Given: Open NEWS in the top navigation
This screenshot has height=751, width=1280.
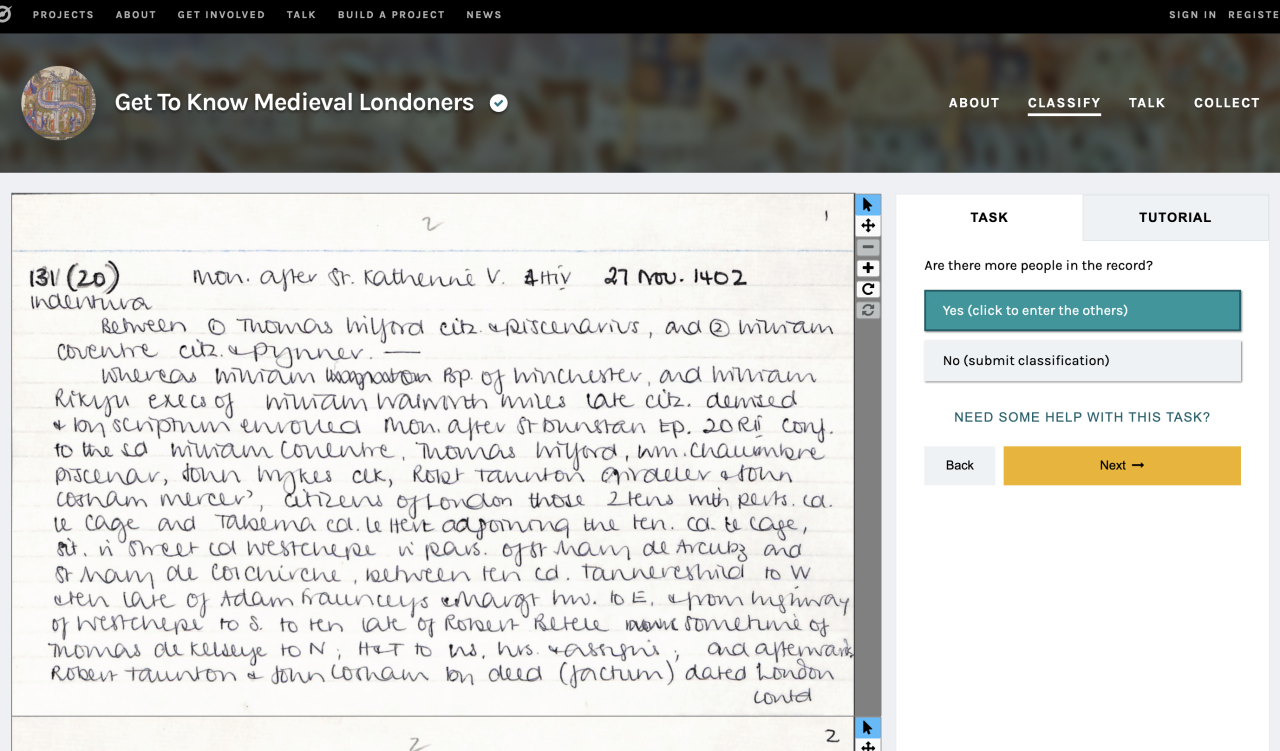Looking at the screenshot, I should (x=484, y=15).
